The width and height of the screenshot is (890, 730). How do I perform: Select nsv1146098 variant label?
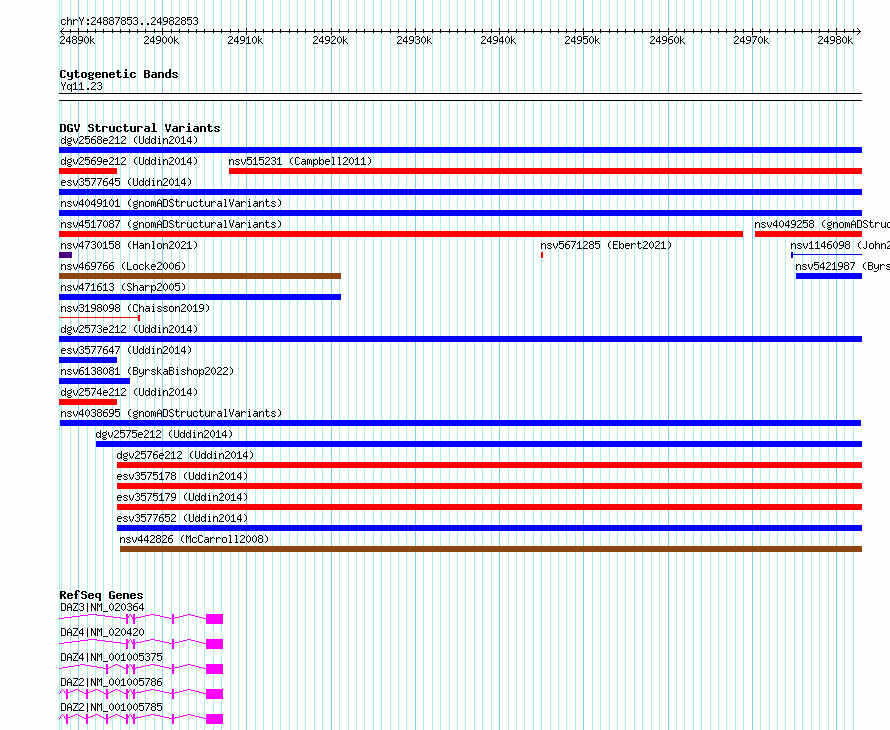point(840,245)
